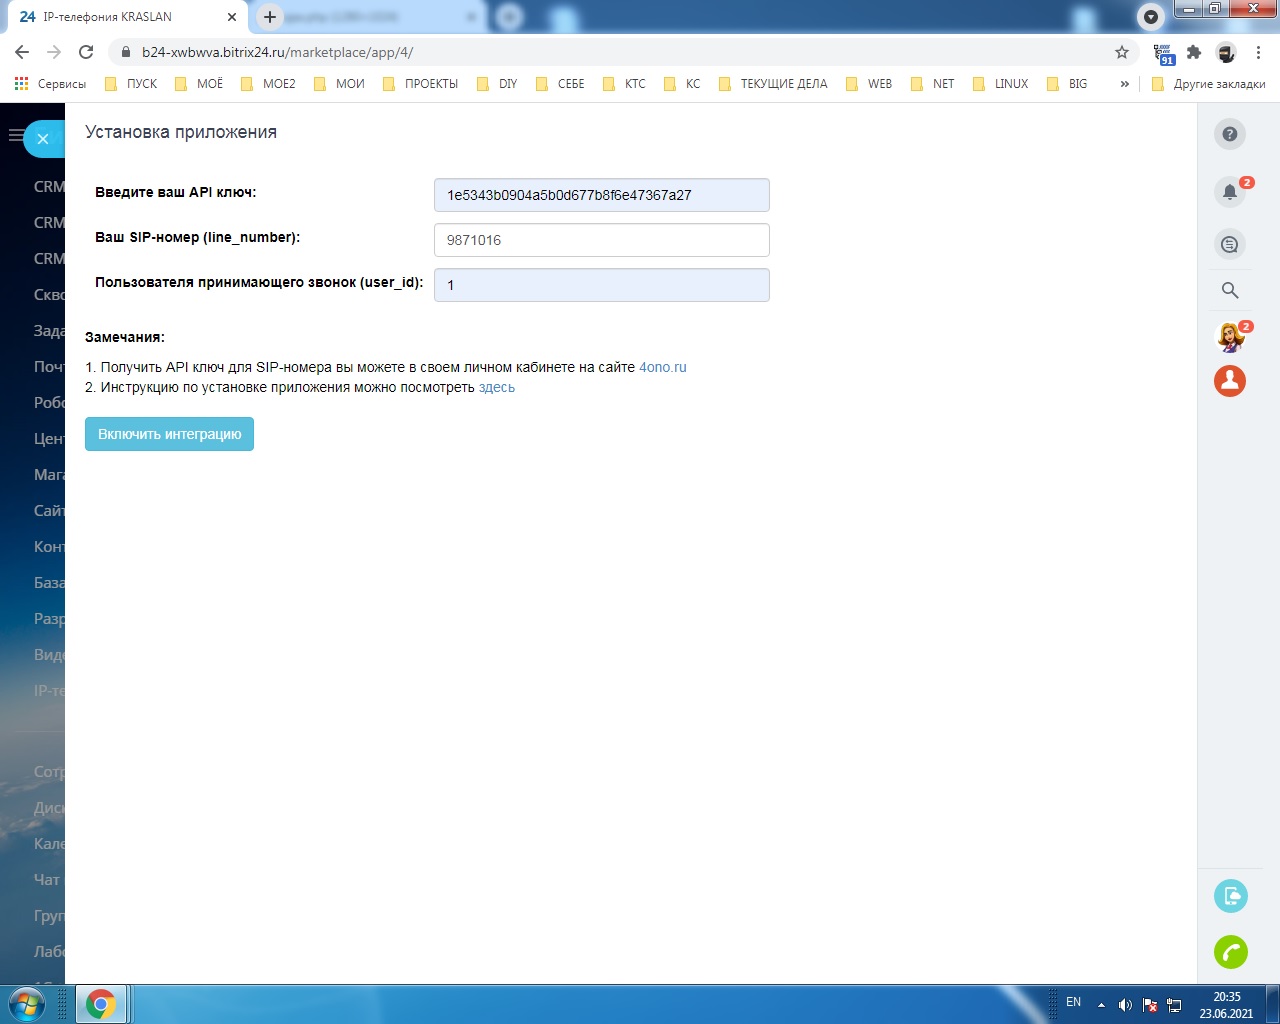Close the app installation slider panel

pos(43,139)
